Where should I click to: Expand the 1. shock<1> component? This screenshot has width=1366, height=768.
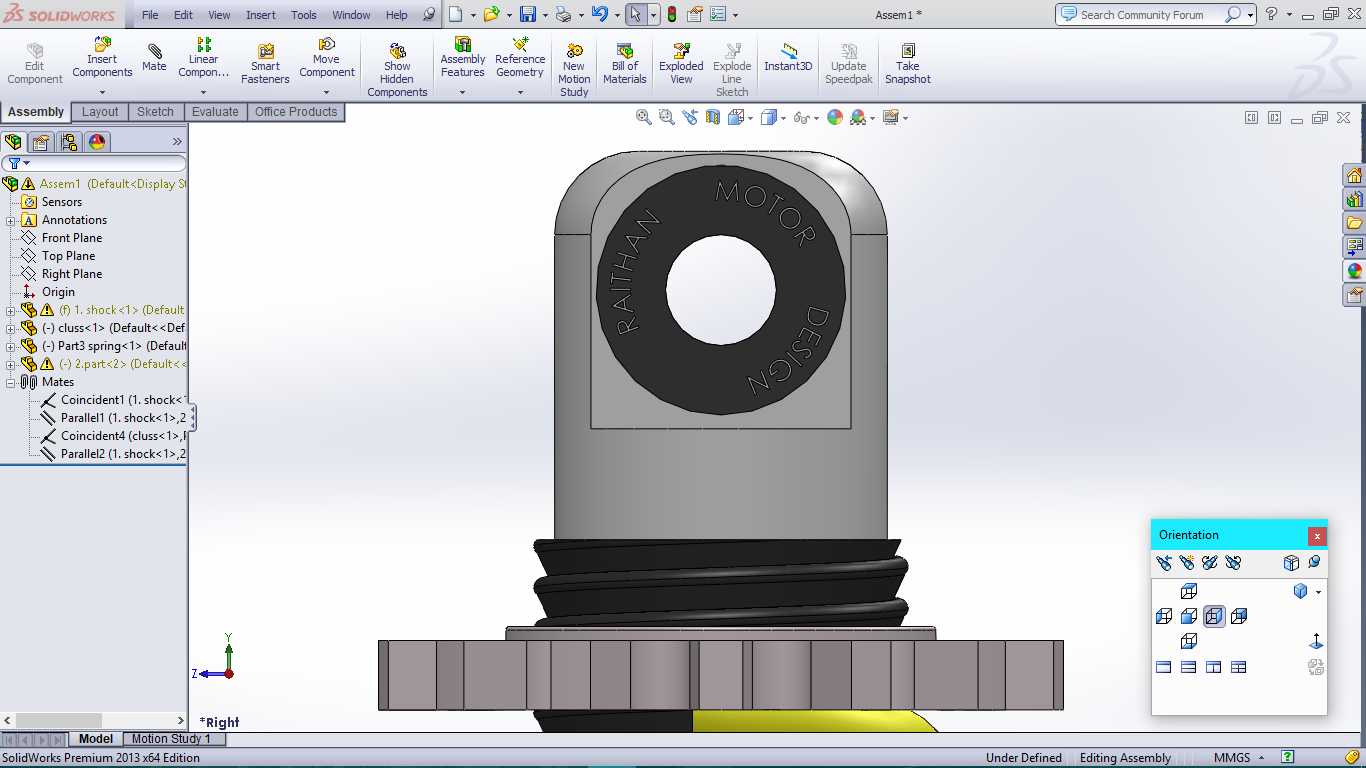[x=11, y=310]
